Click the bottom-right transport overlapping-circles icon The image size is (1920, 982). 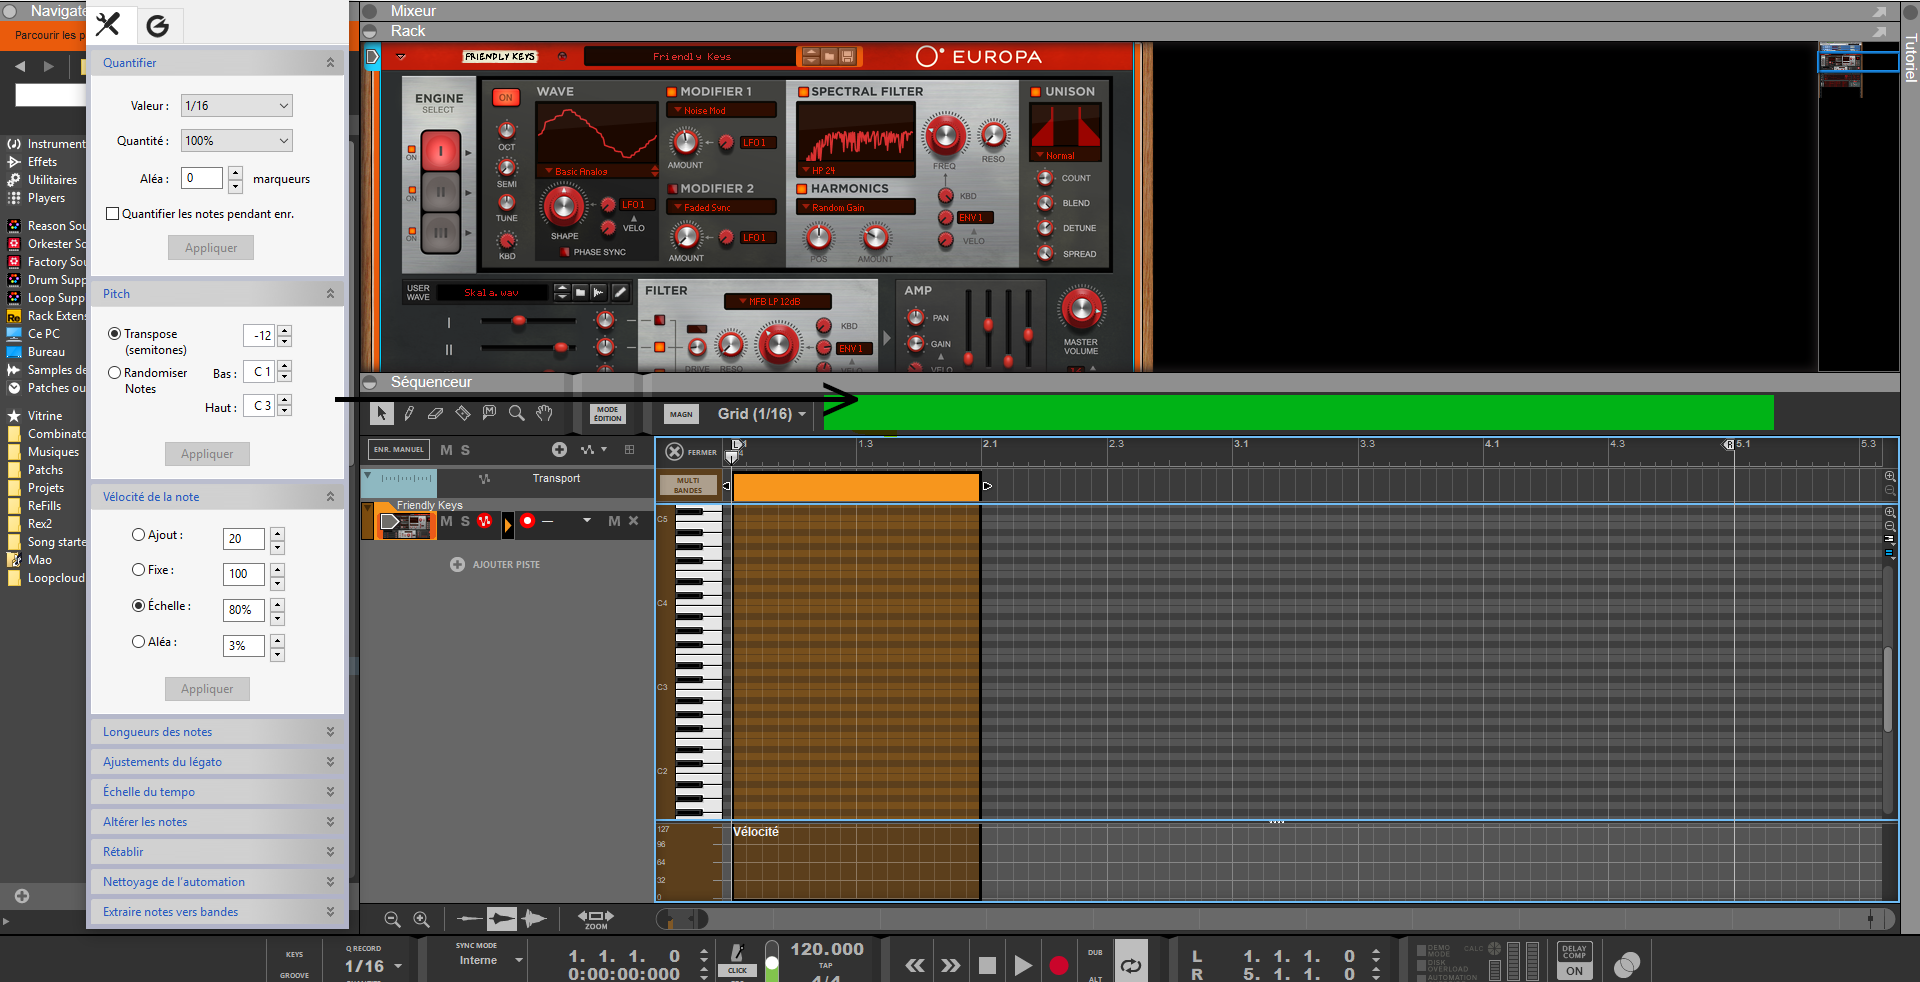click(1627, 964)
